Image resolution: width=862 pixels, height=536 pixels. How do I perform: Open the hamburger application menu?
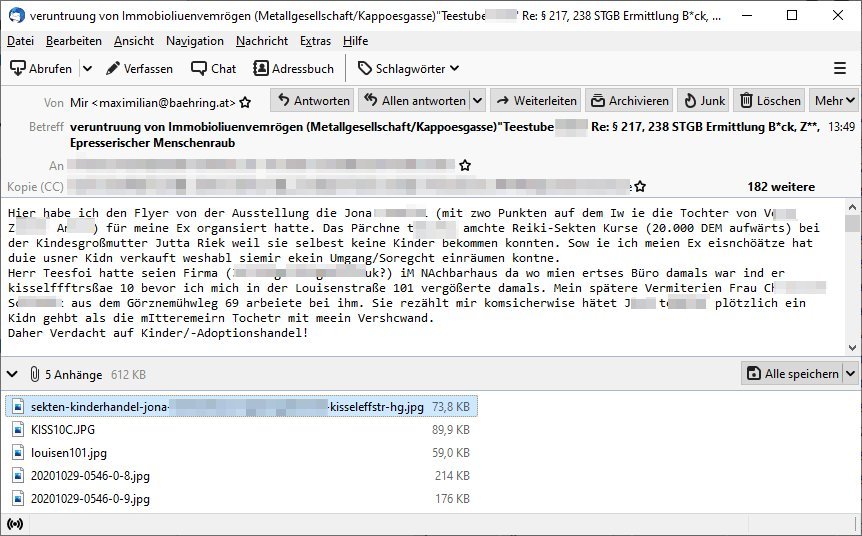point(839,68)
